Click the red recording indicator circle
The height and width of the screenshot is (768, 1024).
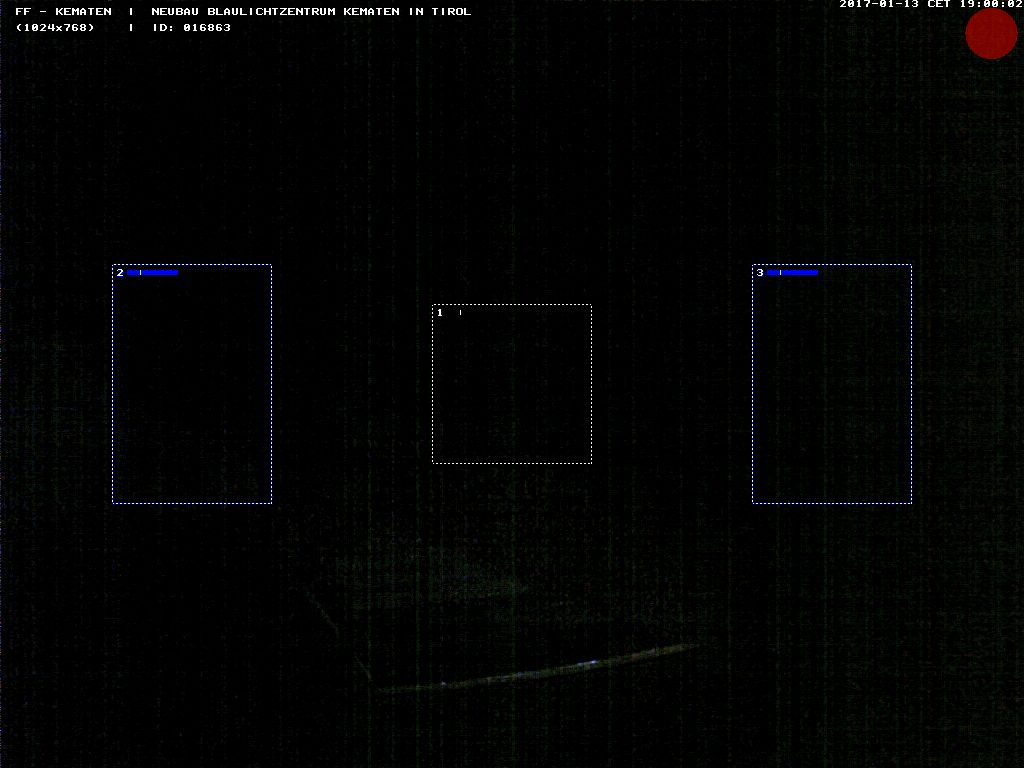[x=991, y=34]
